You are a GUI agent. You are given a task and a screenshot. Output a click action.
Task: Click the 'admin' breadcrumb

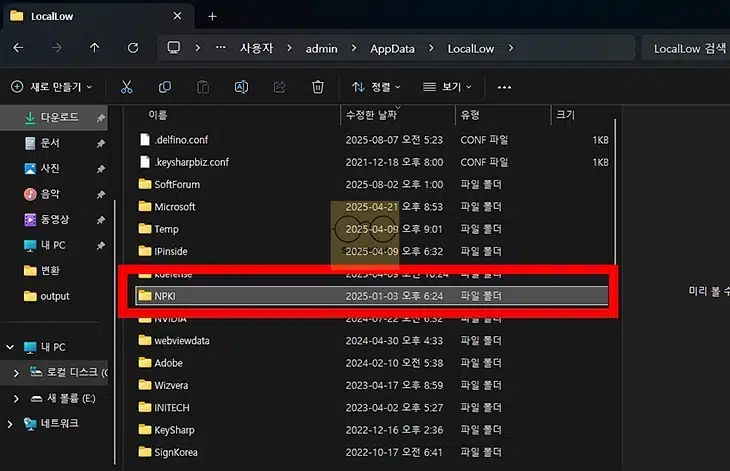coord(321,48)
